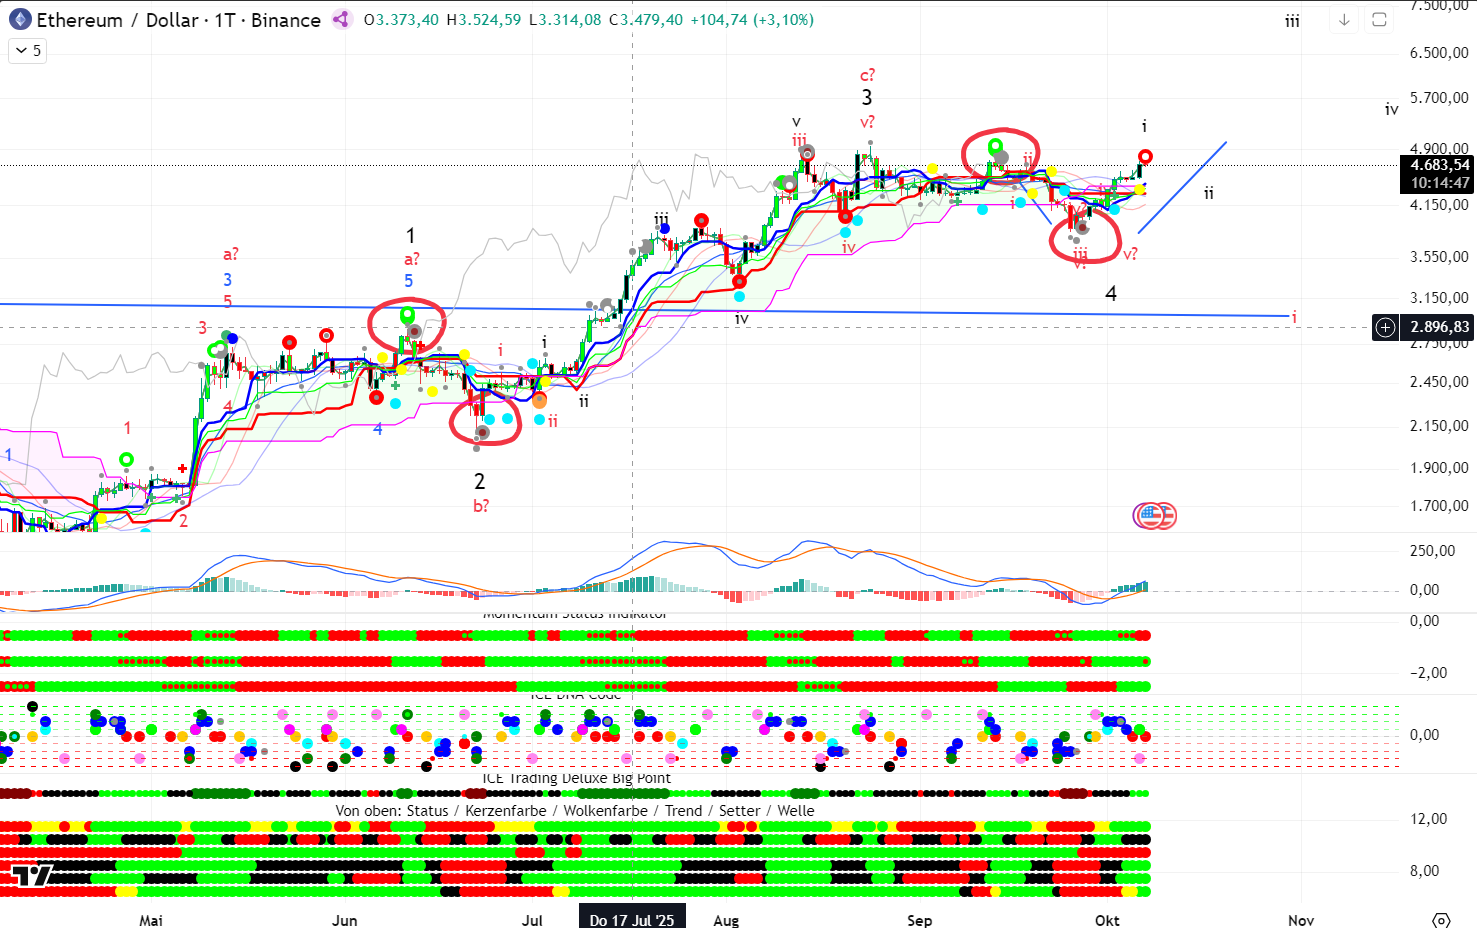Expand the collapsed indicator legend showing 5
The image size is (1477, 928).
pyautogui.click(x=28, y=51)
